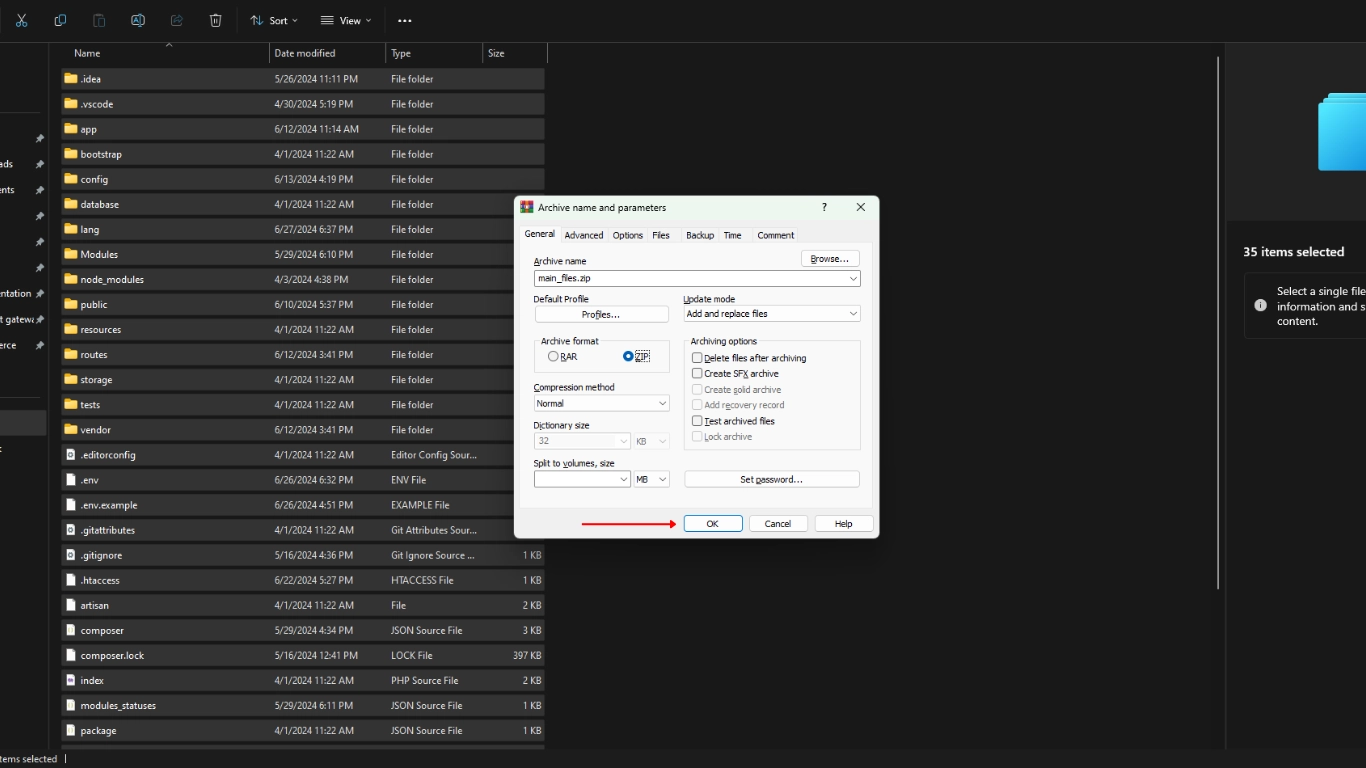
Task: Click the Profiles... button
Action: tap(602, 314)
